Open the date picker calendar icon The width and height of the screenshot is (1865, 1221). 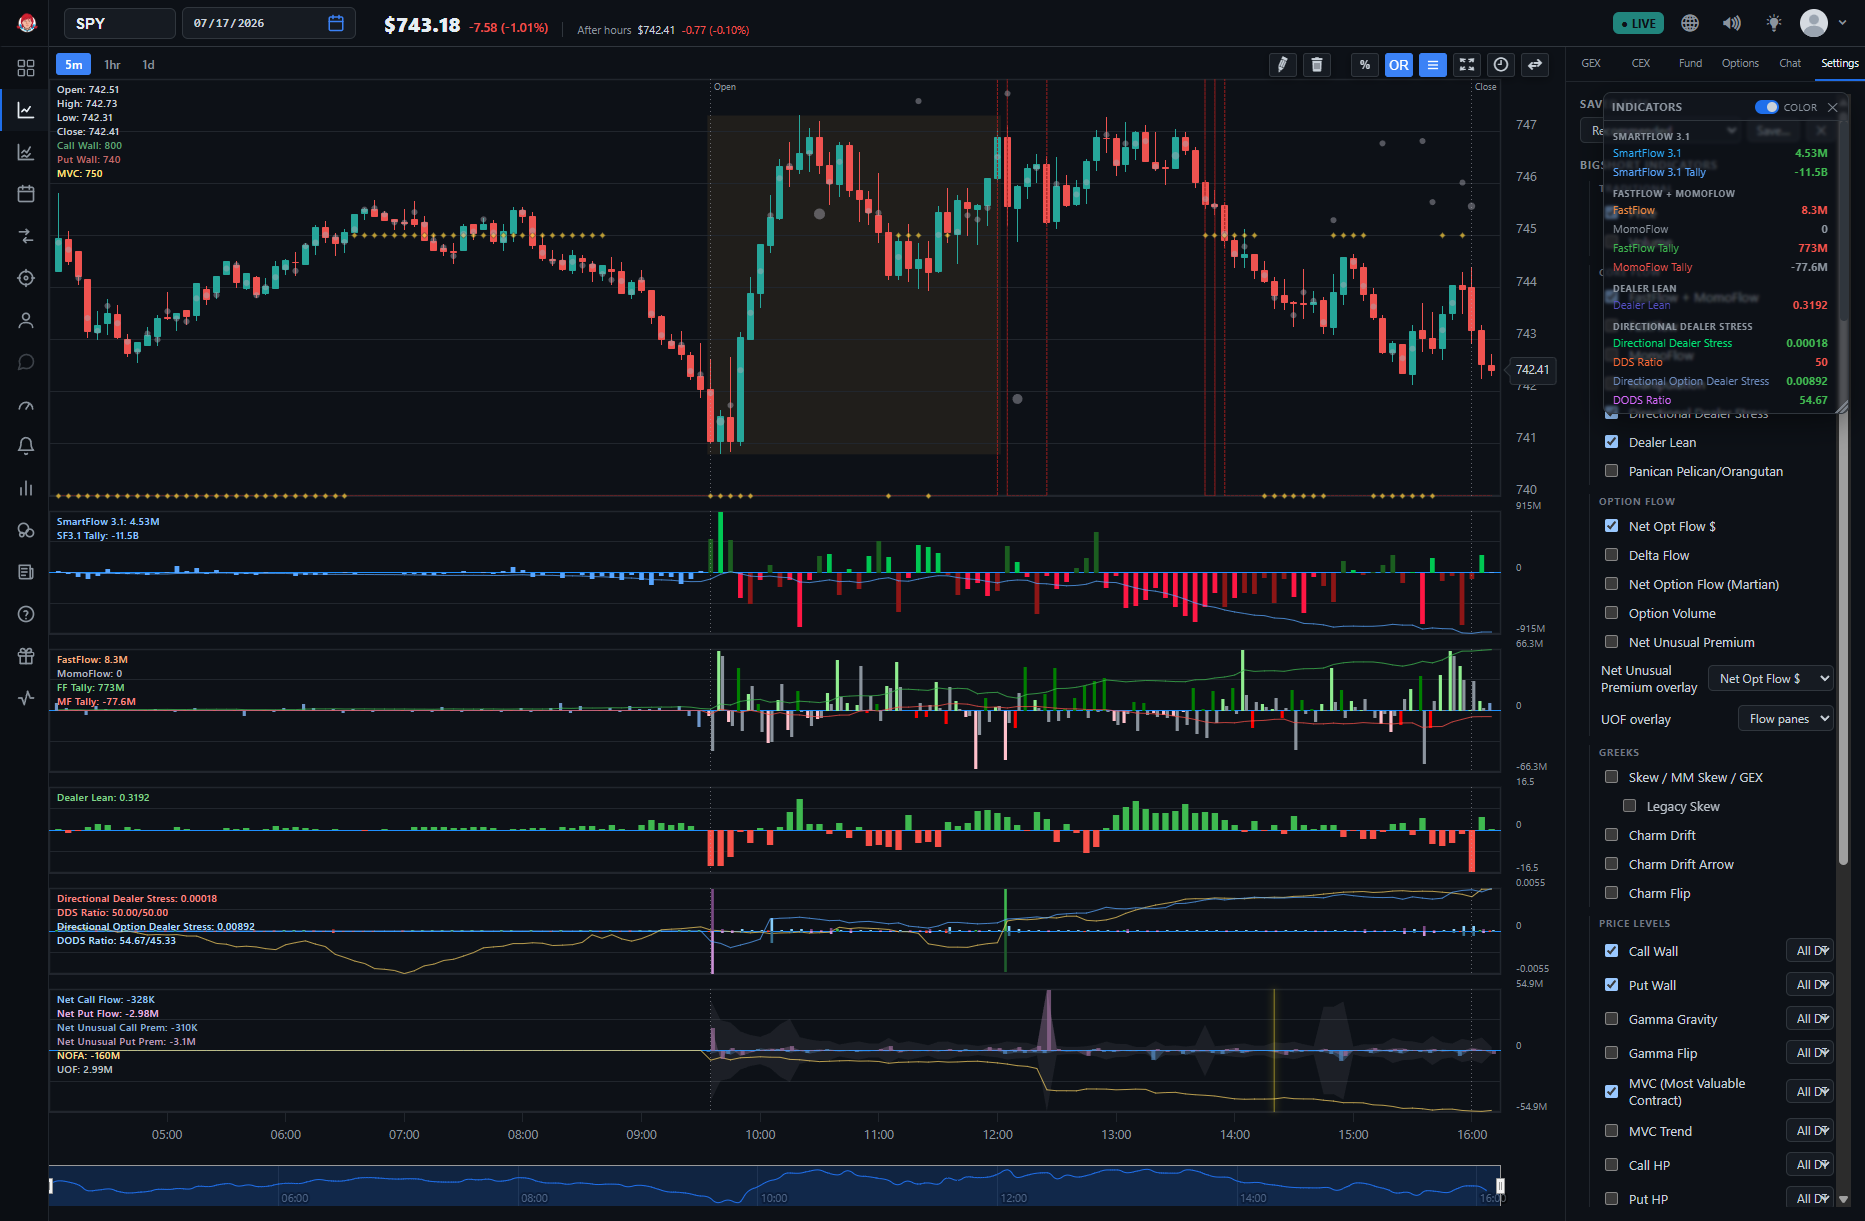[x=336, y=23]
